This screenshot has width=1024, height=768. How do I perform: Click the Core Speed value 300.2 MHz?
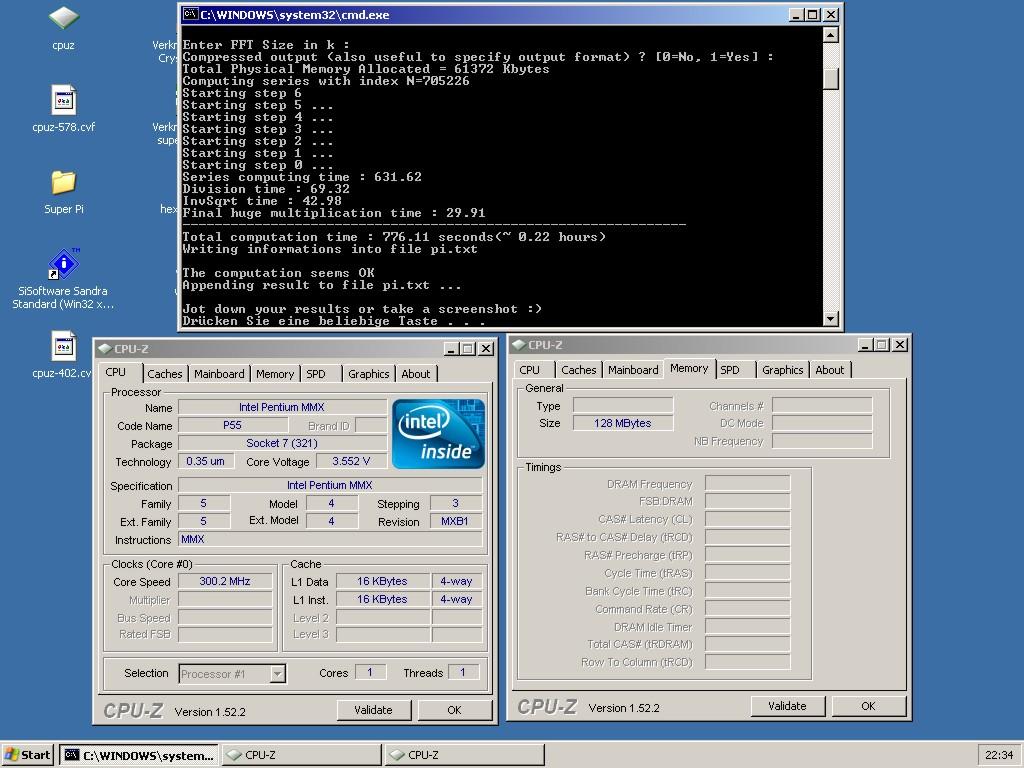tap(225, 581)
